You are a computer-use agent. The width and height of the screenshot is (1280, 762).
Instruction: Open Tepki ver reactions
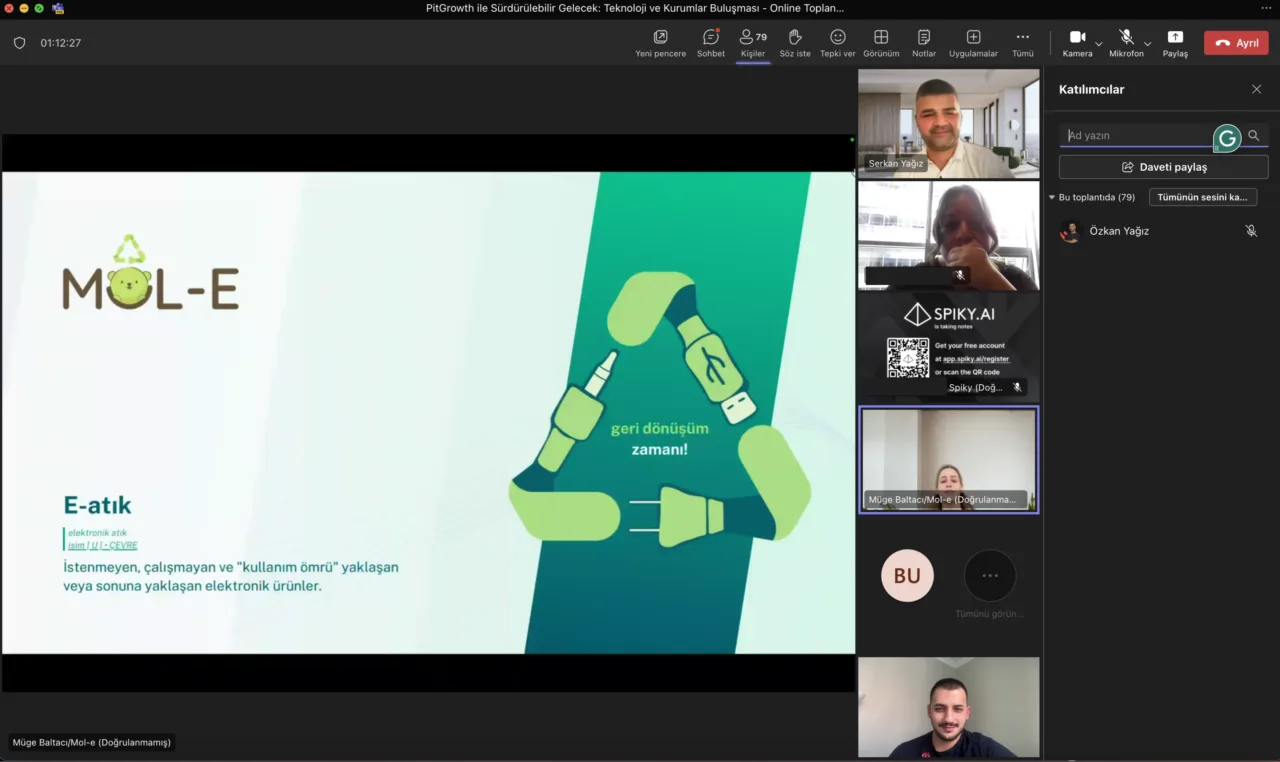838,43
